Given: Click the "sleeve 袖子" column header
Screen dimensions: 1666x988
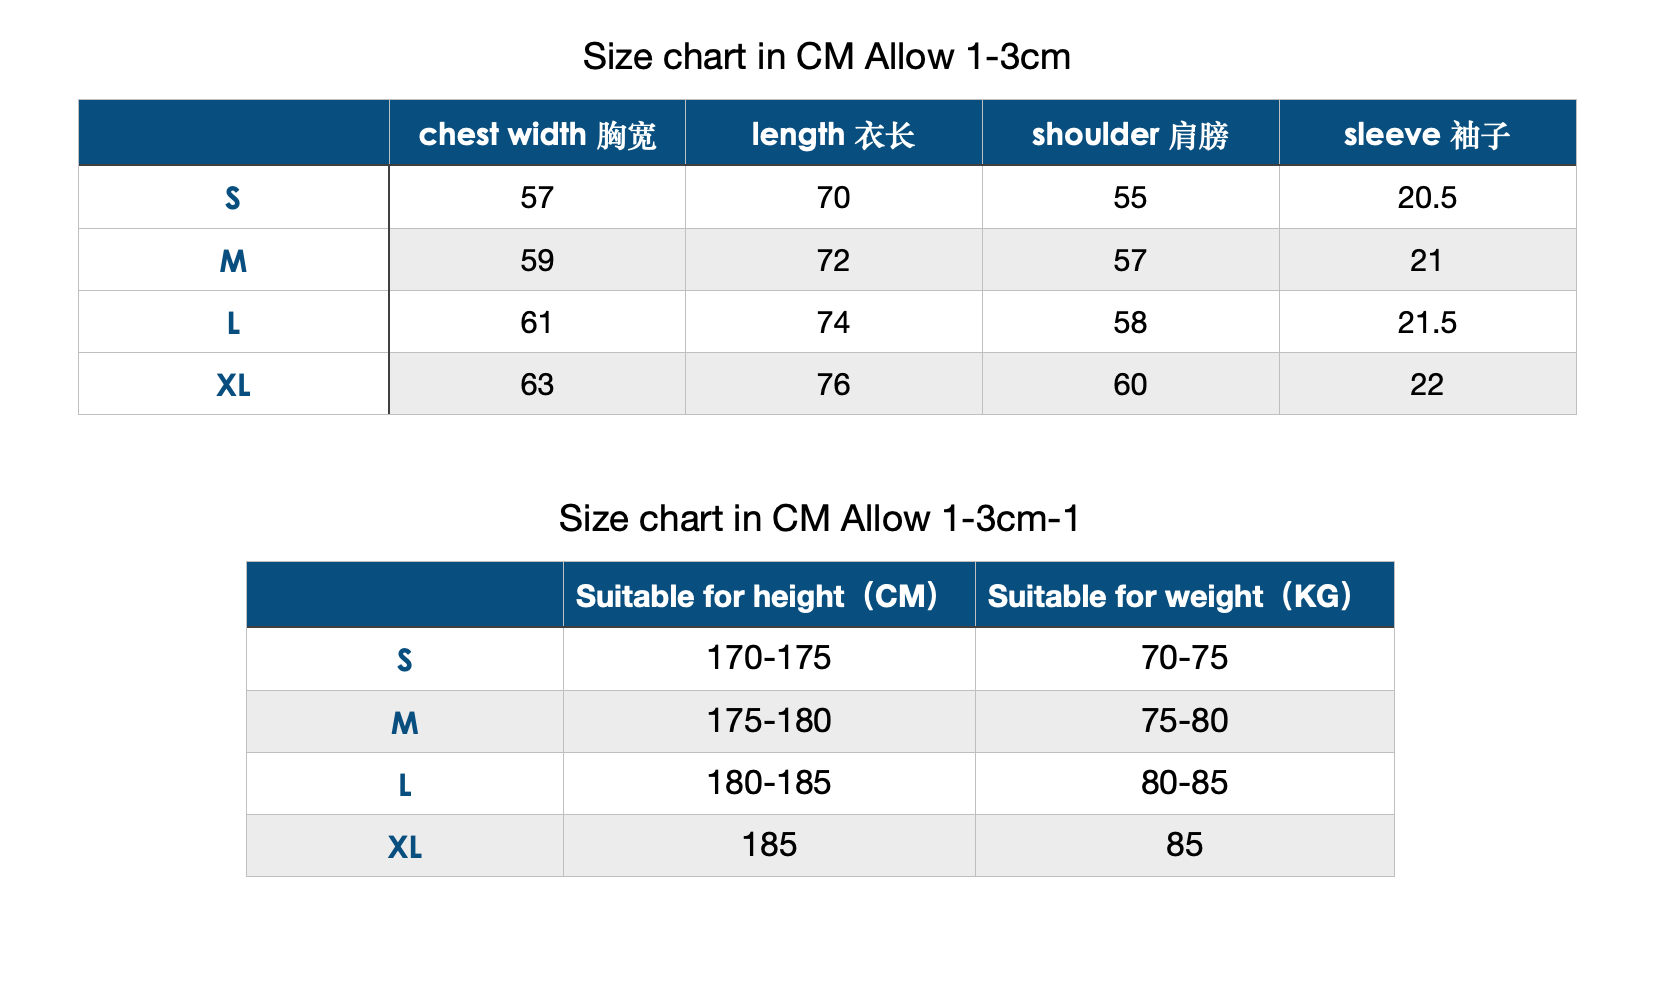Looking at the screenshot, I should (1426, 134).
